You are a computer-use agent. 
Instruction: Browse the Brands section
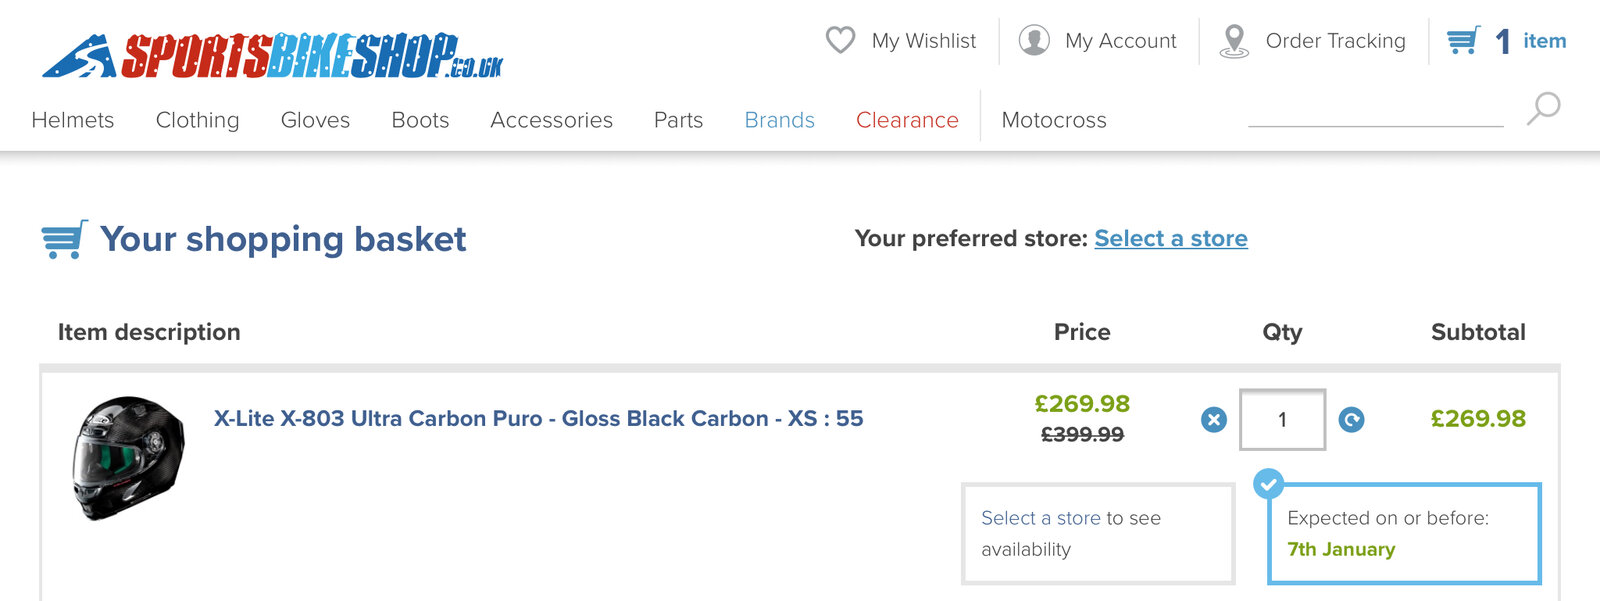[x=779, y=120]
